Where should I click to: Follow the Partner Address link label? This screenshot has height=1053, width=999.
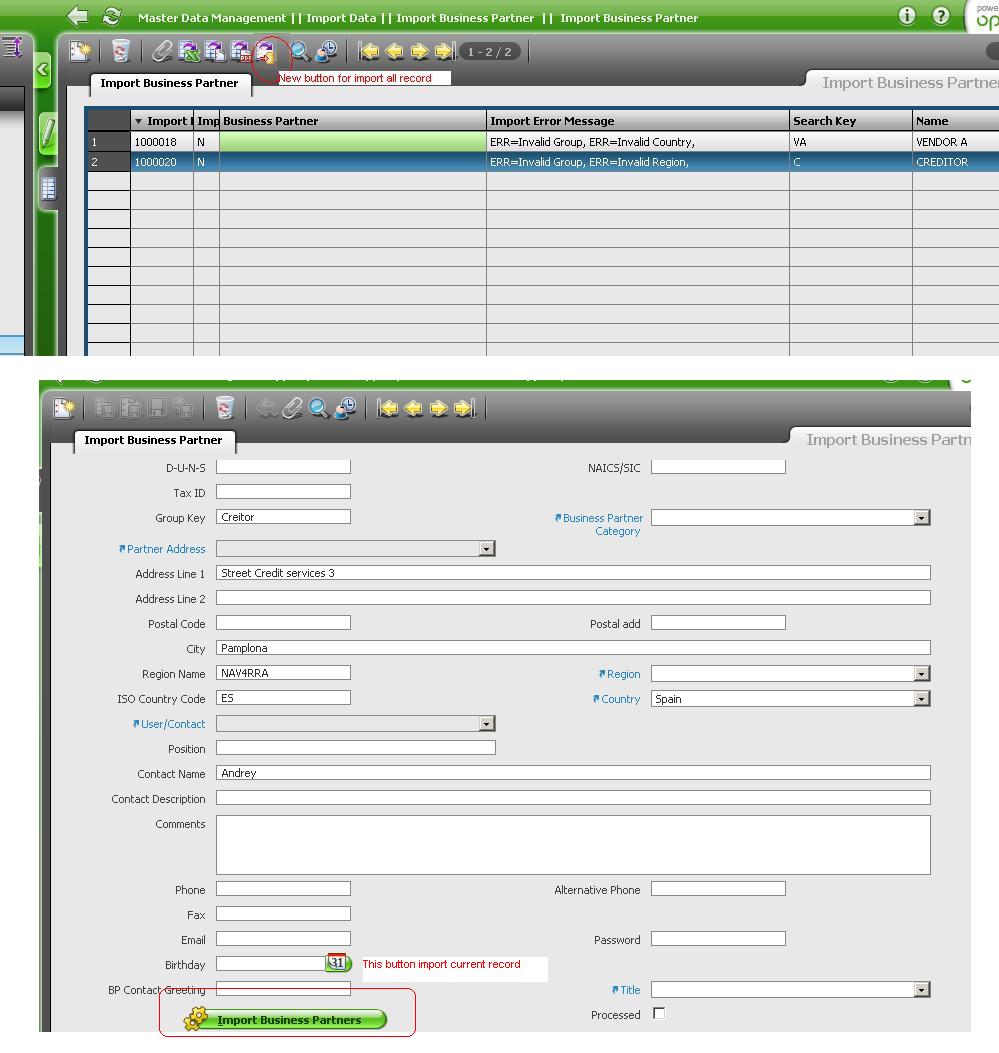165,549
